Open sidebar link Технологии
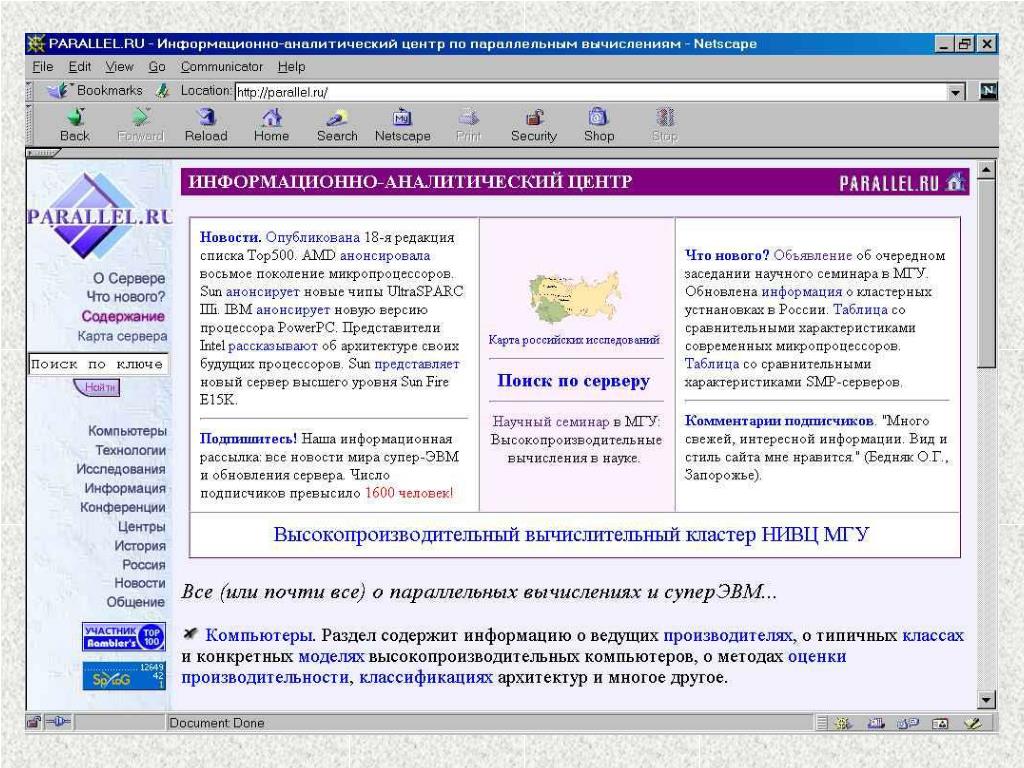The width and height of the screenshot is (1024, 768). tap(131, 450)
